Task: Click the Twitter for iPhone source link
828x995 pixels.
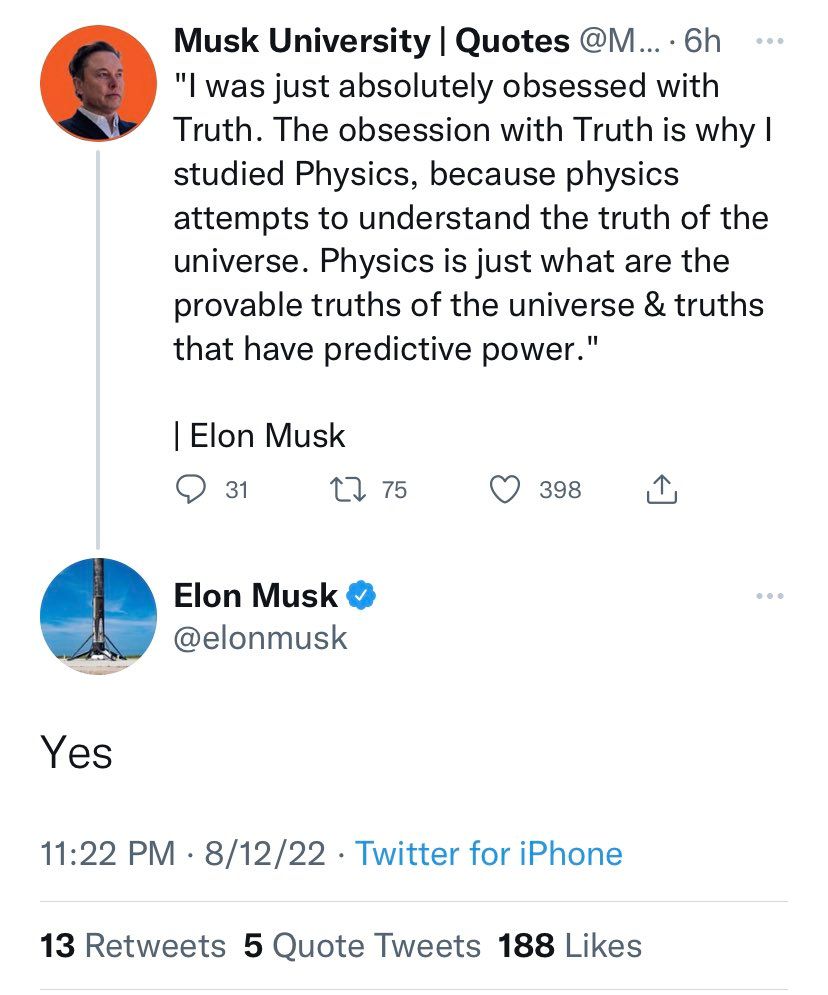Action: (489, 853)
